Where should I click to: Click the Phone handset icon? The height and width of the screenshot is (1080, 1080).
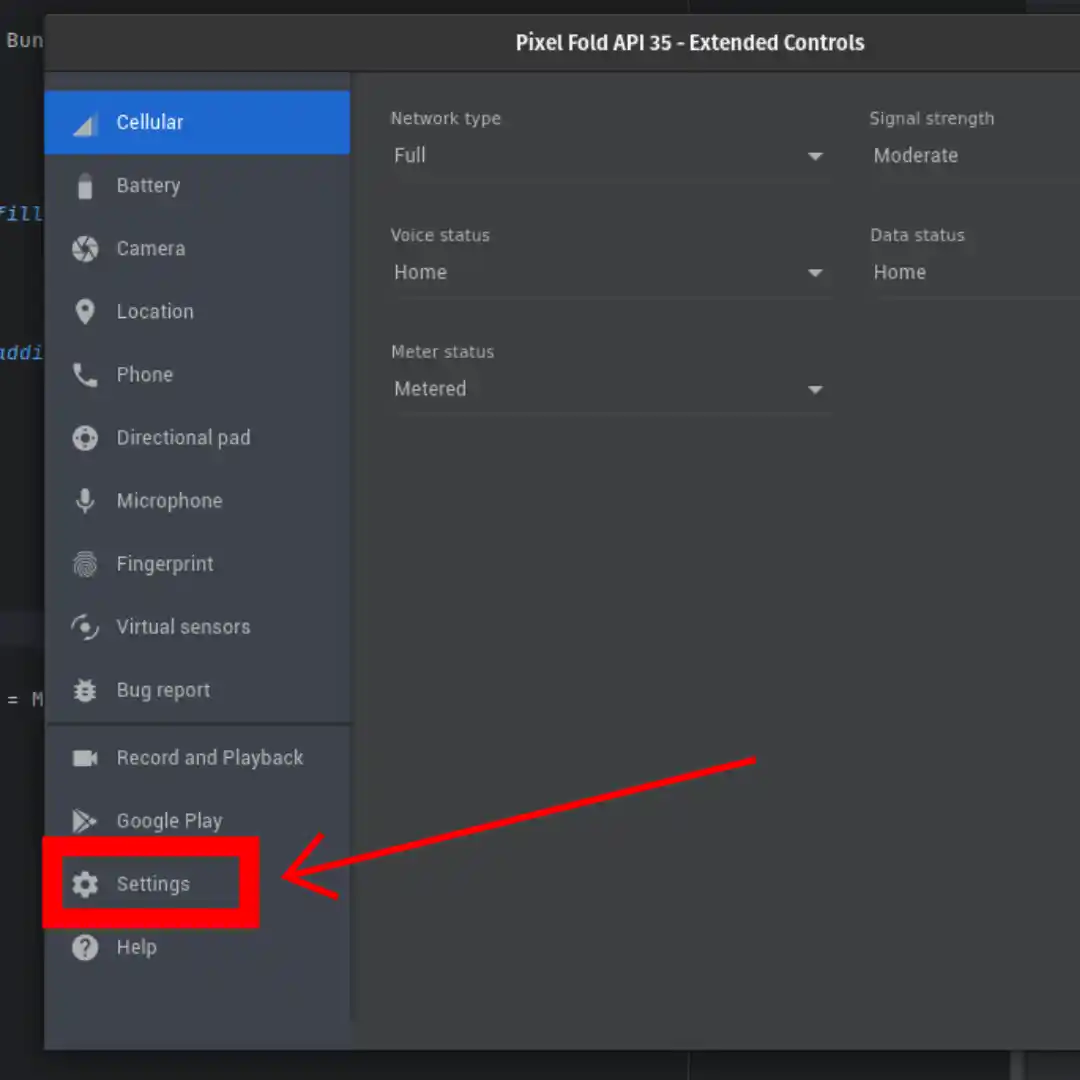click(85, 375)
